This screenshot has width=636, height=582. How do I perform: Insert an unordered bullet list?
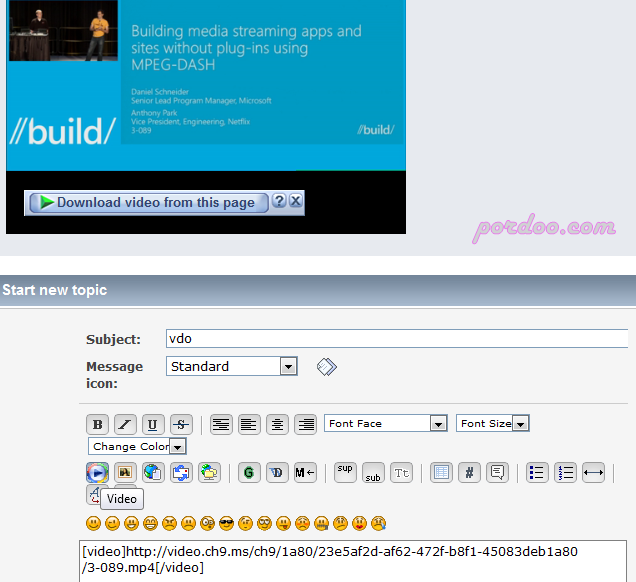pyautogui.click(x=537, y=472)
